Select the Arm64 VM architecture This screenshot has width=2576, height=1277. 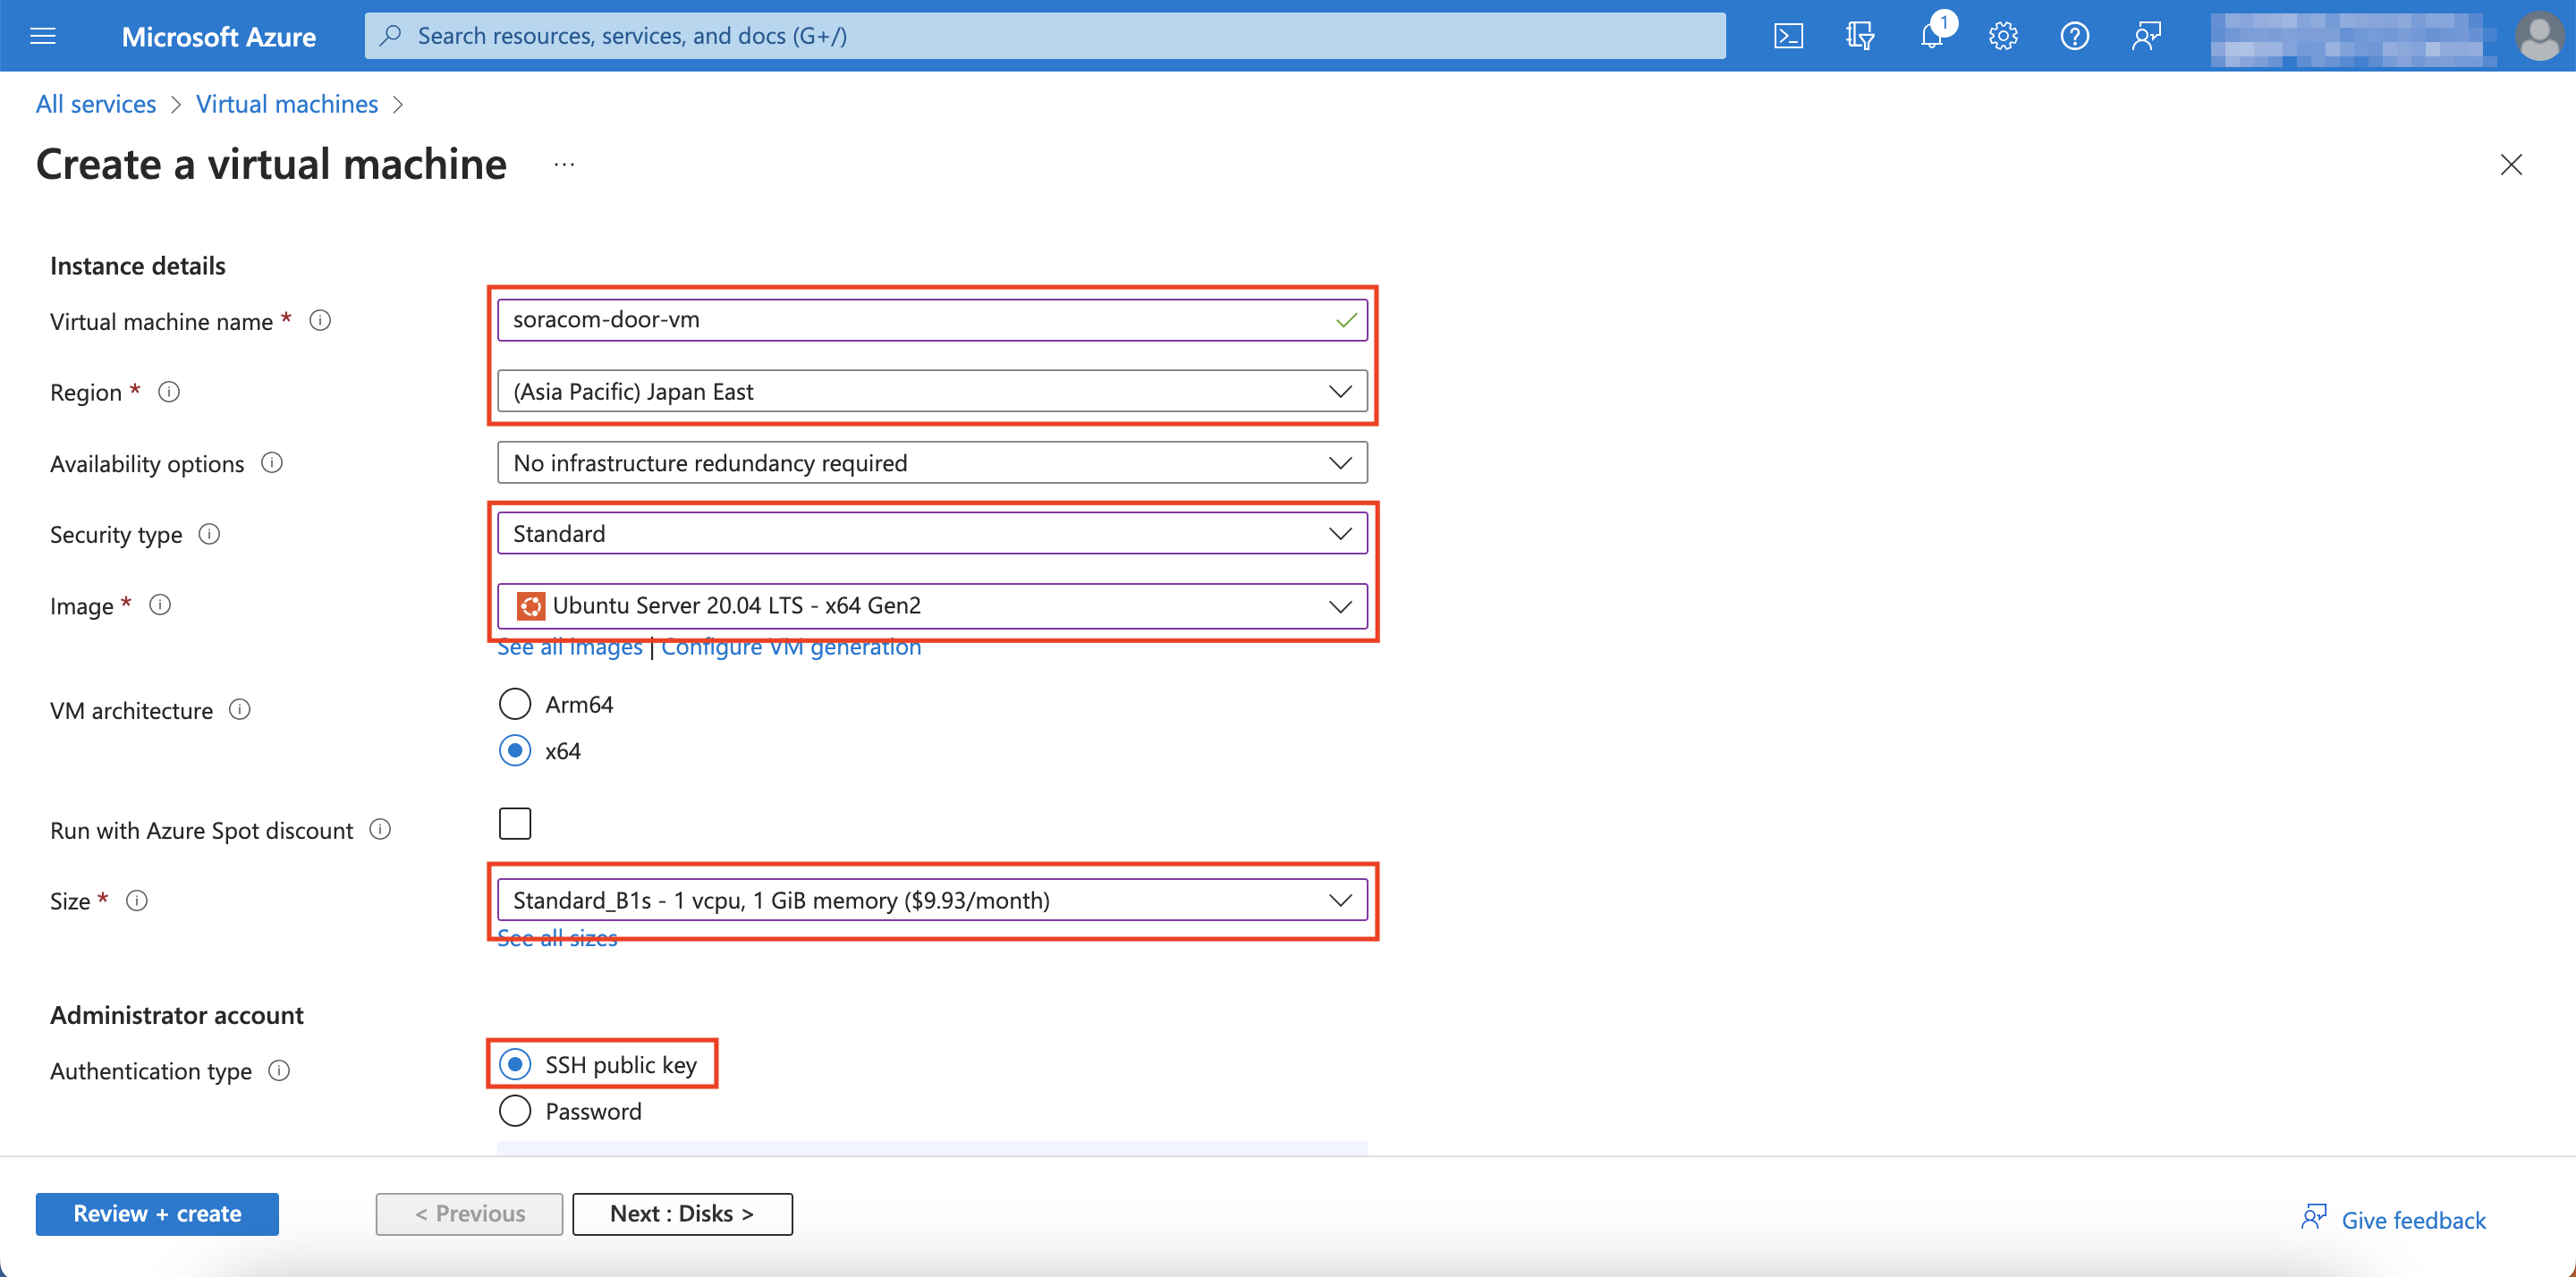(514, 703)
